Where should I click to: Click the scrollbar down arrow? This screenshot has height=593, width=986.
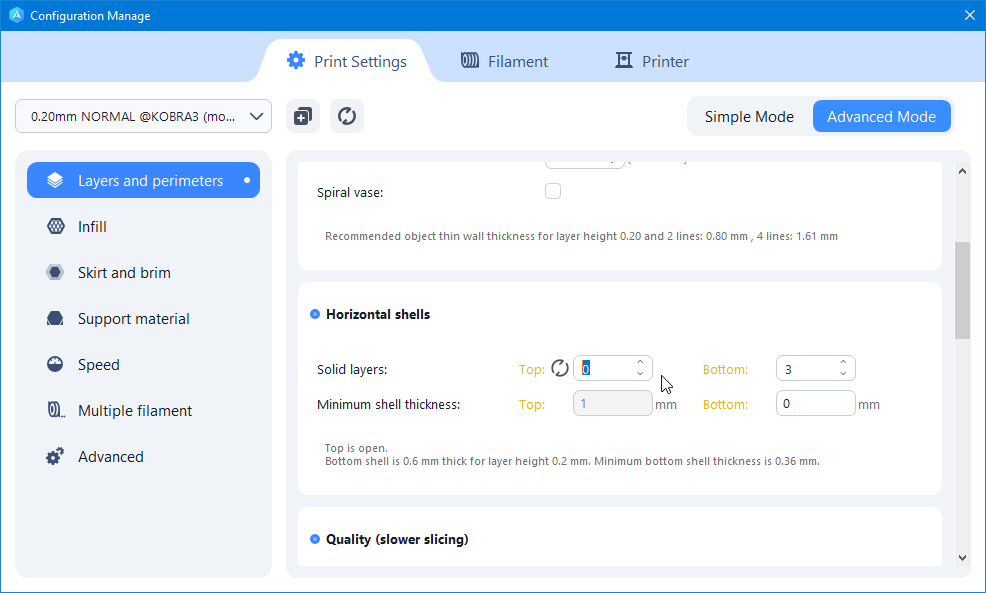click(x=962, y=557)
